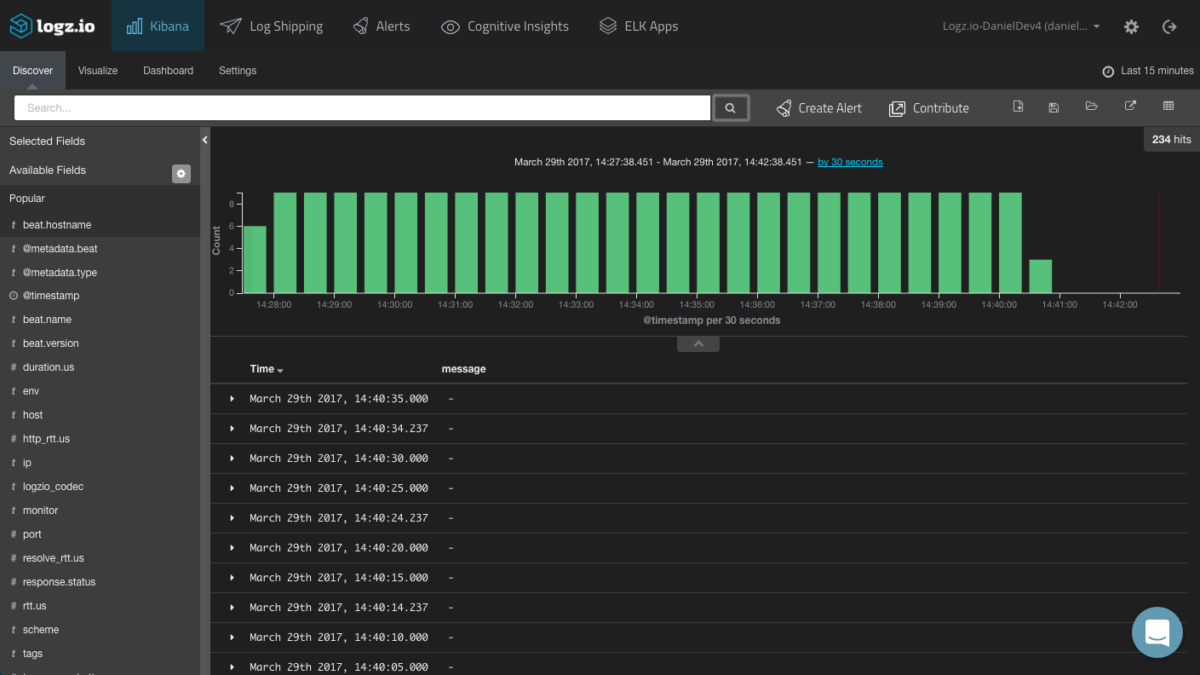Screen dimensions: 1200x675
Task: Open a new search in Discover
Action: [x=1018, y=105]
